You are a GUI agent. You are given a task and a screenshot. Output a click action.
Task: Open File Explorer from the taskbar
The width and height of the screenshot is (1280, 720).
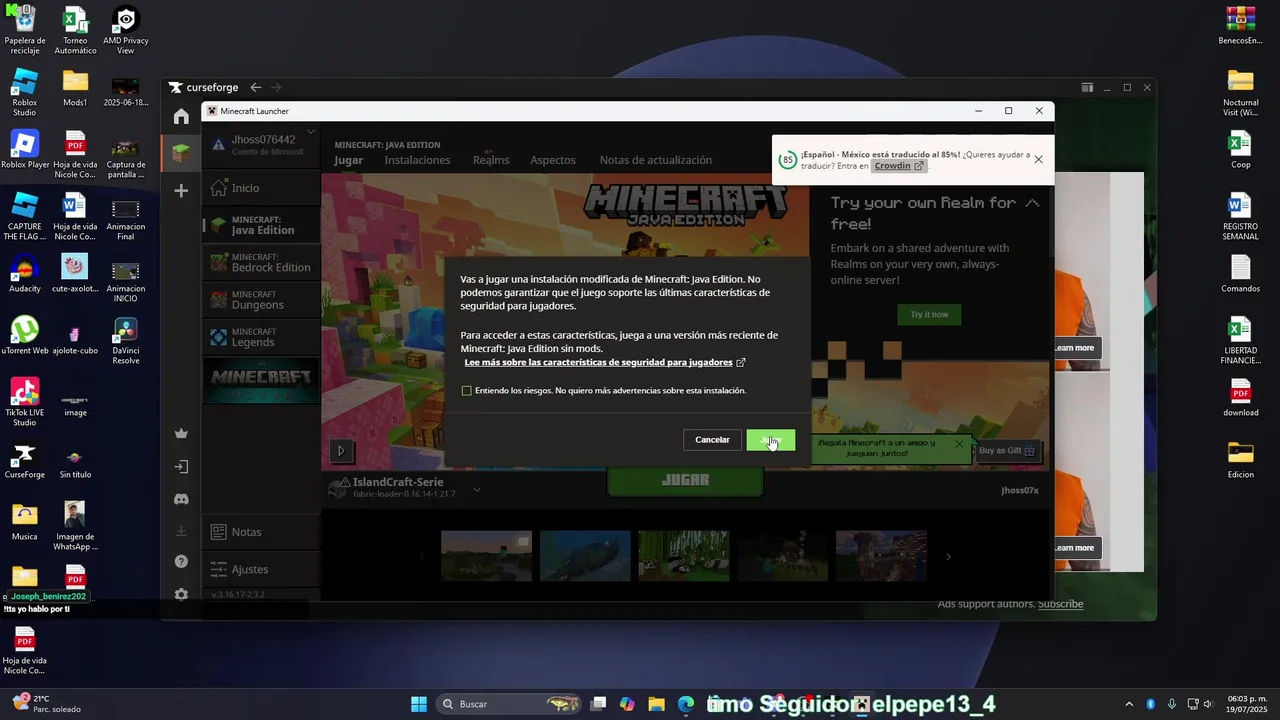point(657,704)
